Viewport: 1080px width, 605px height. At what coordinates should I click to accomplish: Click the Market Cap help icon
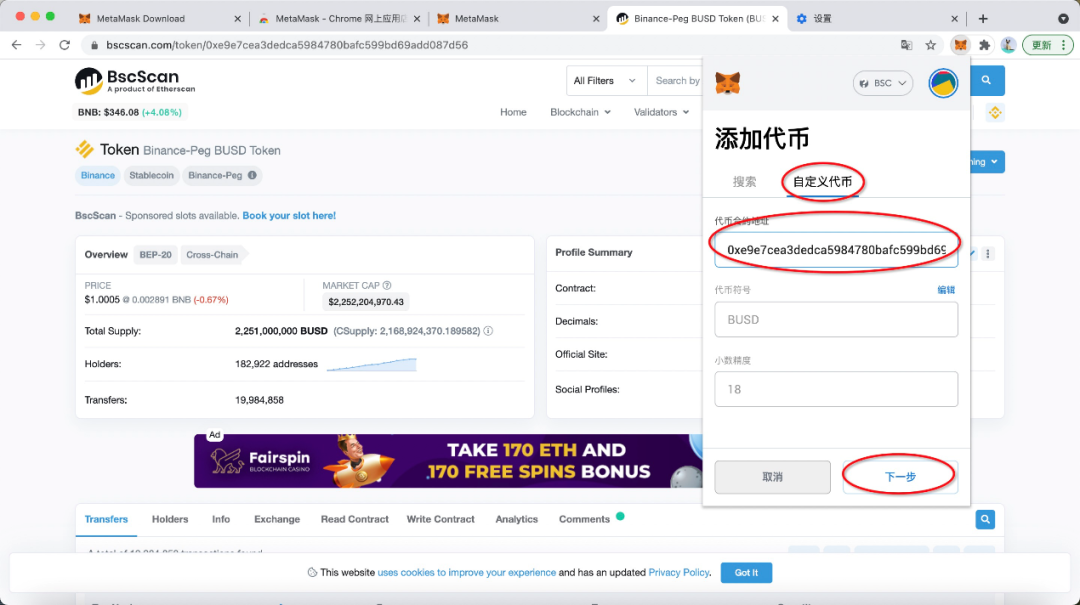pos(387,285)
